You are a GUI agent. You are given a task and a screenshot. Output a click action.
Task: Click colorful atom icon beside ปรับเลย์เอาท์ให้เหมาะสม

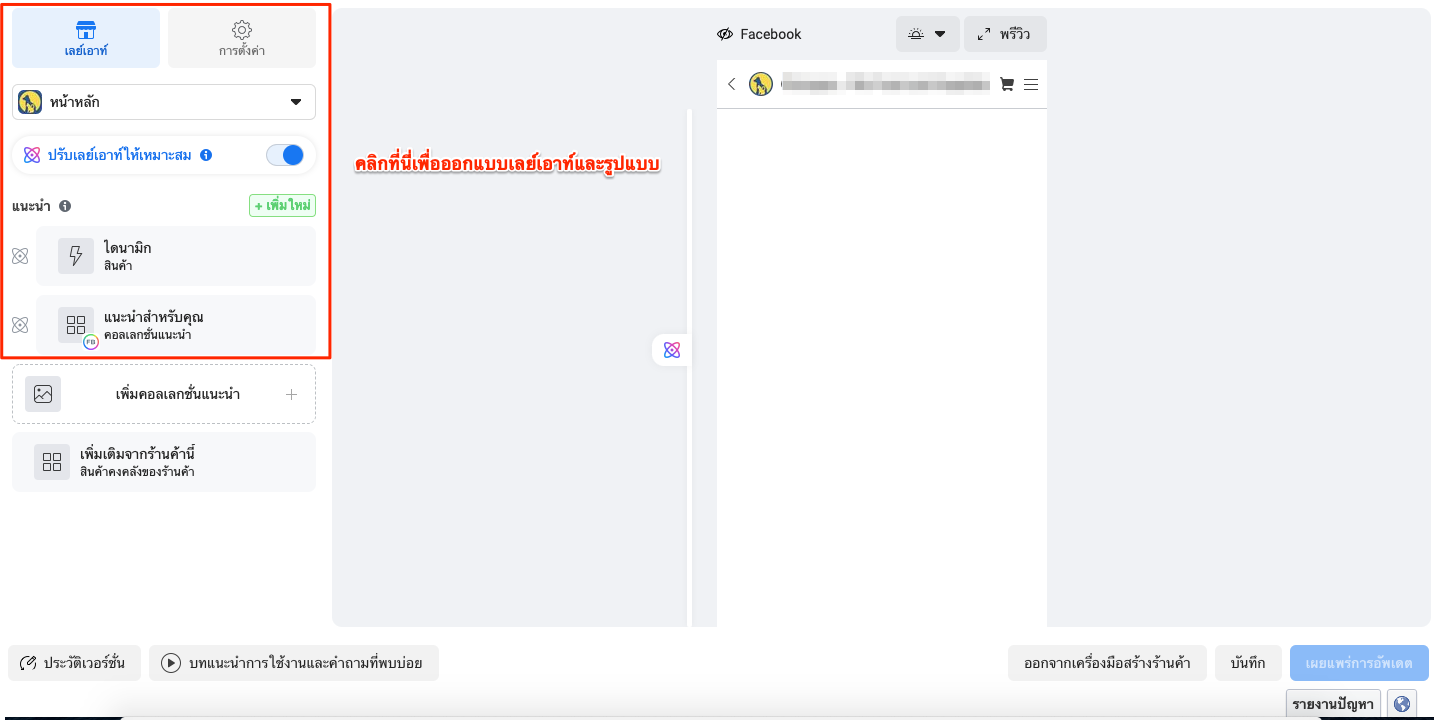[x=32, y=155]
